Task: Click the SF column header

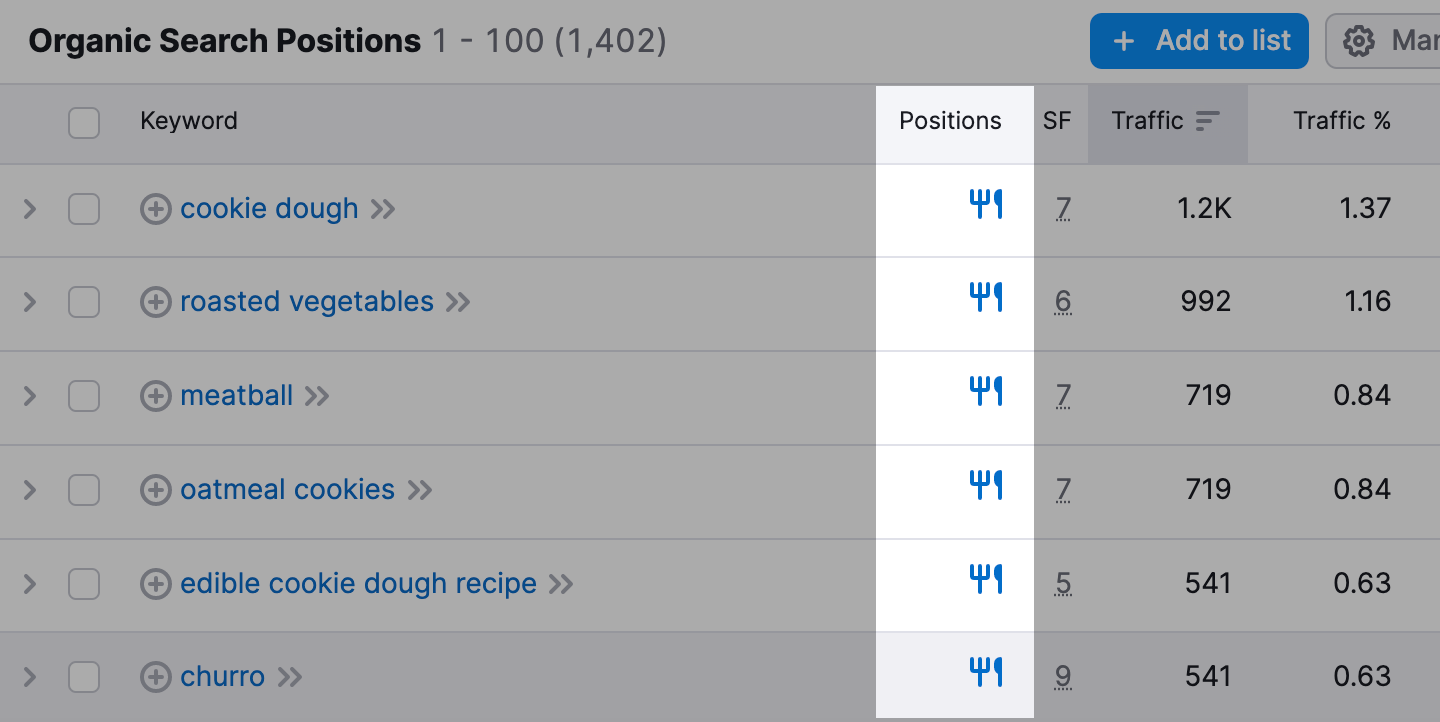Action: (x=1057, y=121)
